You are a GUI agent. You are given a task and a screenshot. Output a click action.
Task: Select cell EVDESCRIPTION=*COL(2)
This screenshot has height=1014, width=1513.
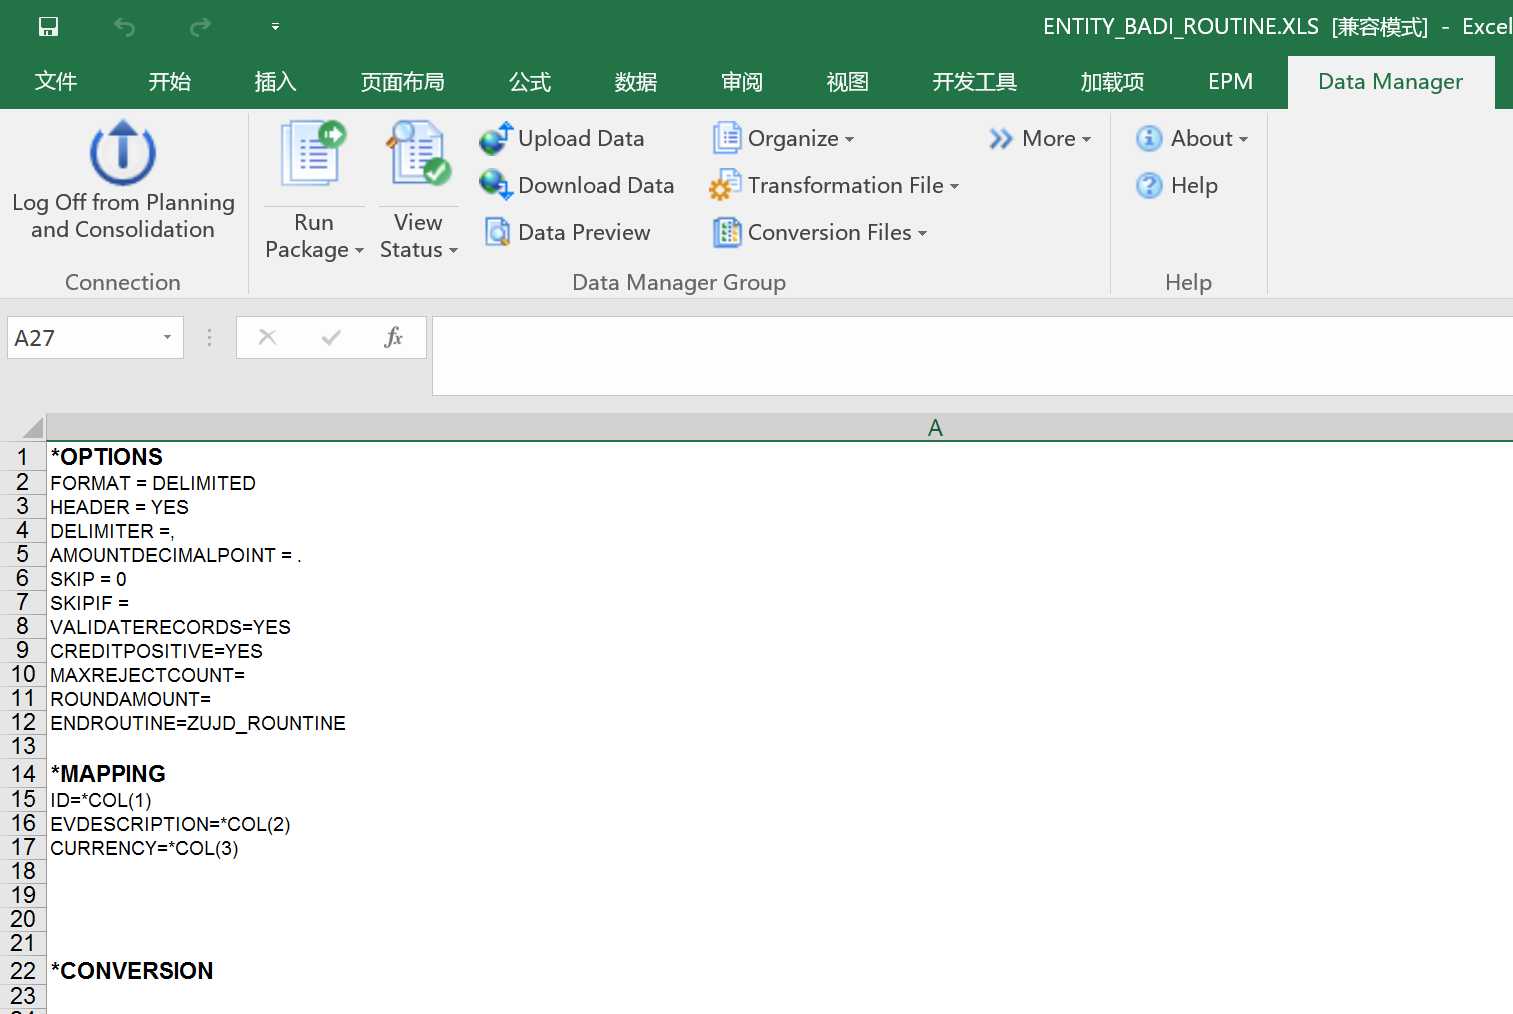click(x=780, y=824)
